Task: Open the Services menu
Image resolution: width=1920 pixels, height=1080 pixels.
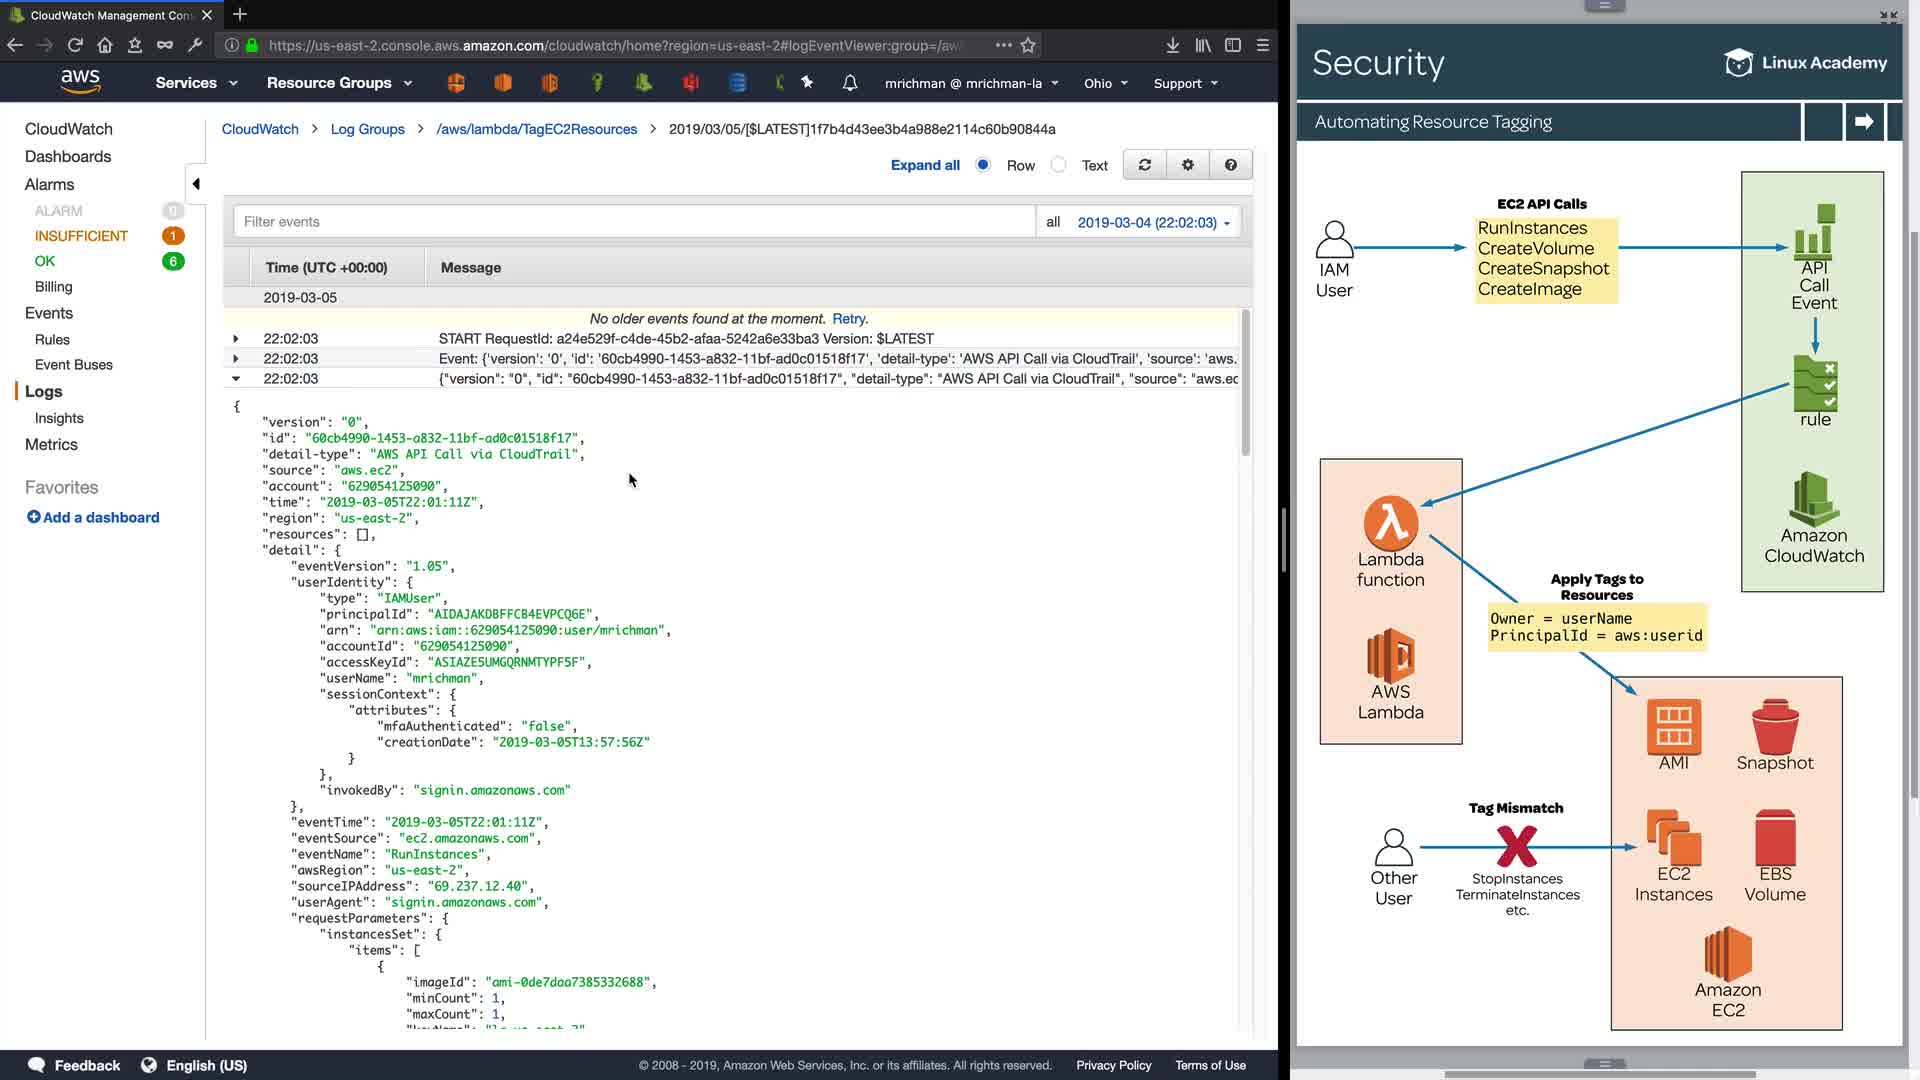Action: (x=196, y=83)
